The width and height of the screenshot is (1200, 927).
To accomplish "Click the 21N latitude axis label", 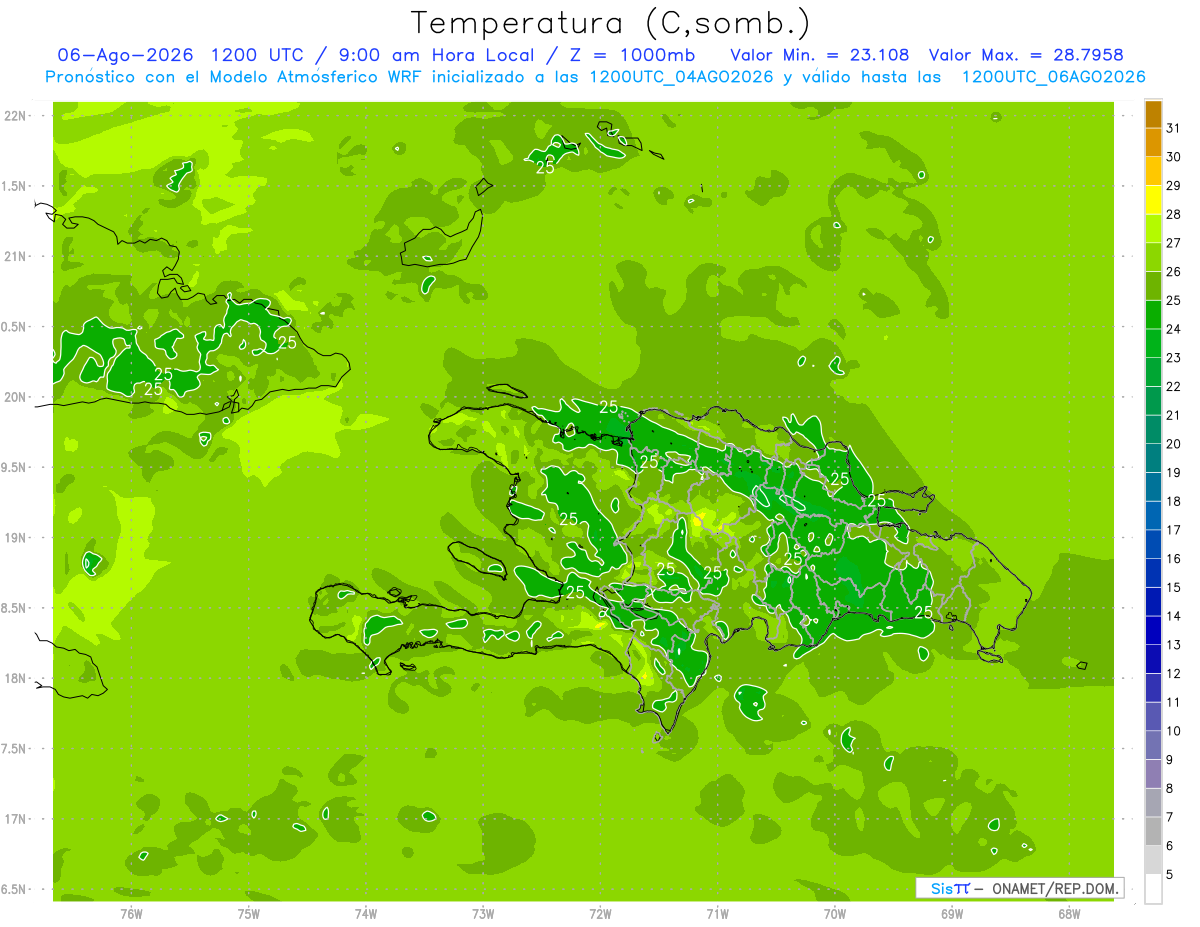I will click(x=15, y=257).
